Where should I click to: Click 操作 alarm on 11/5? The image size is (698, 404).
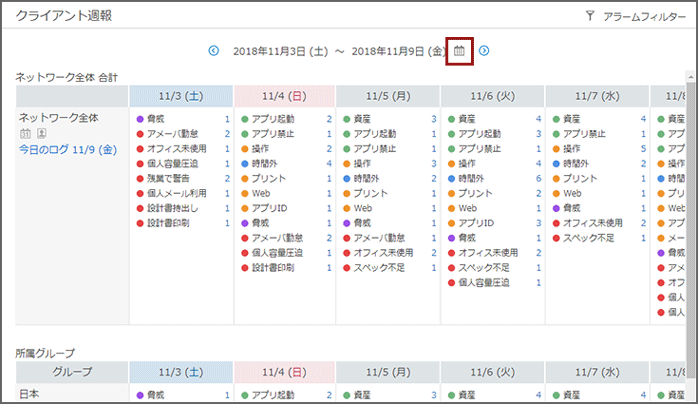coord(362,164)
